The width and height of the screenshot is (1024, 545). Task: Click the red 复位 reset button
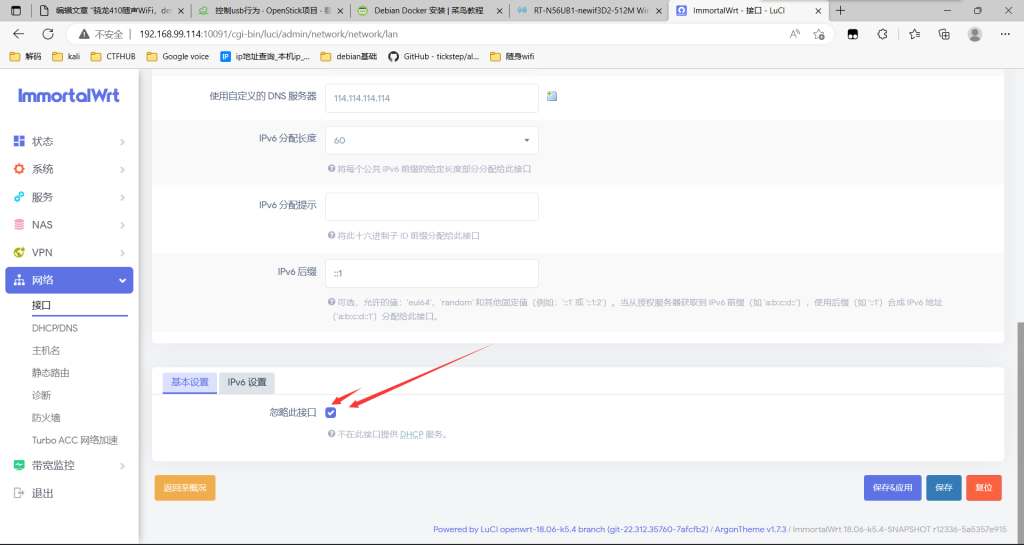coord(984,487)
